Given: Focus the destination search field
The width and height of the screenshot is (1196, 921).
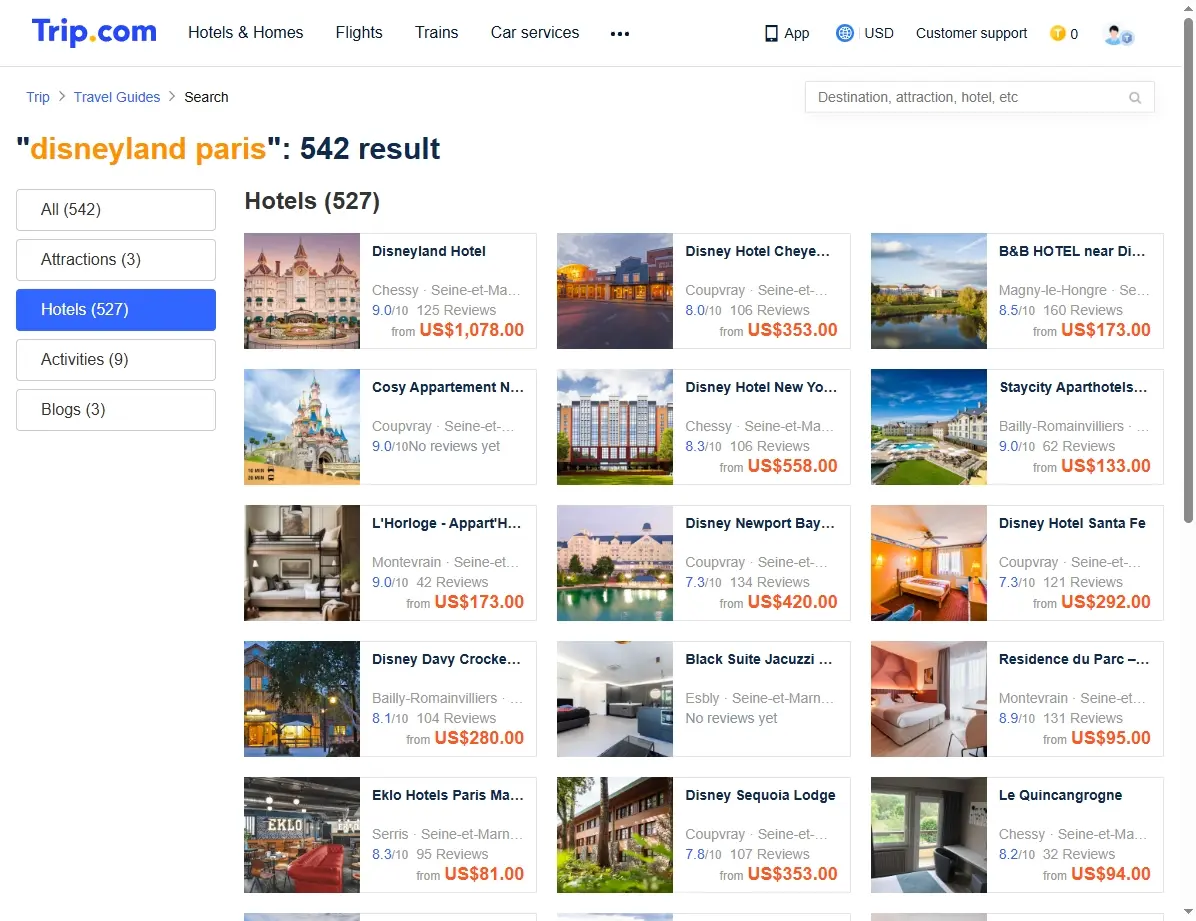Looking at the screenshot, I should point(979,98).
